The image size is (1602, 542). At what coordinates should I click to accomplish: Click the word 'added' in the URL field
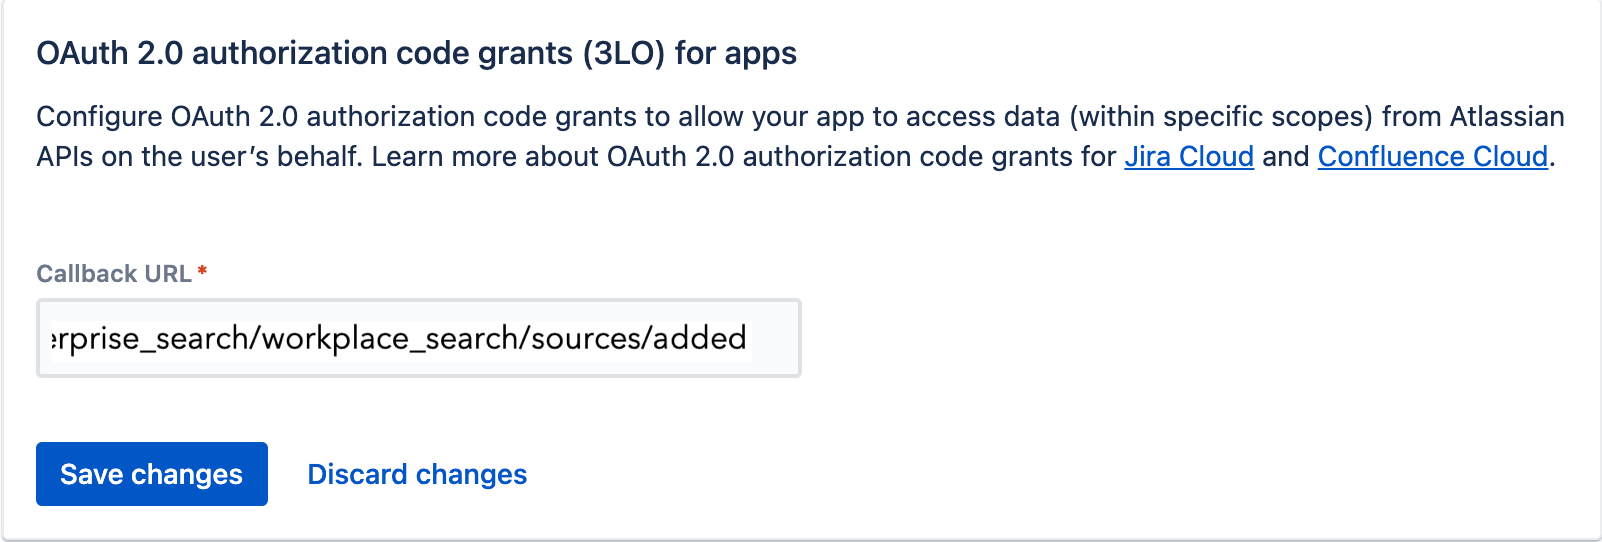(x=700, y=338)
